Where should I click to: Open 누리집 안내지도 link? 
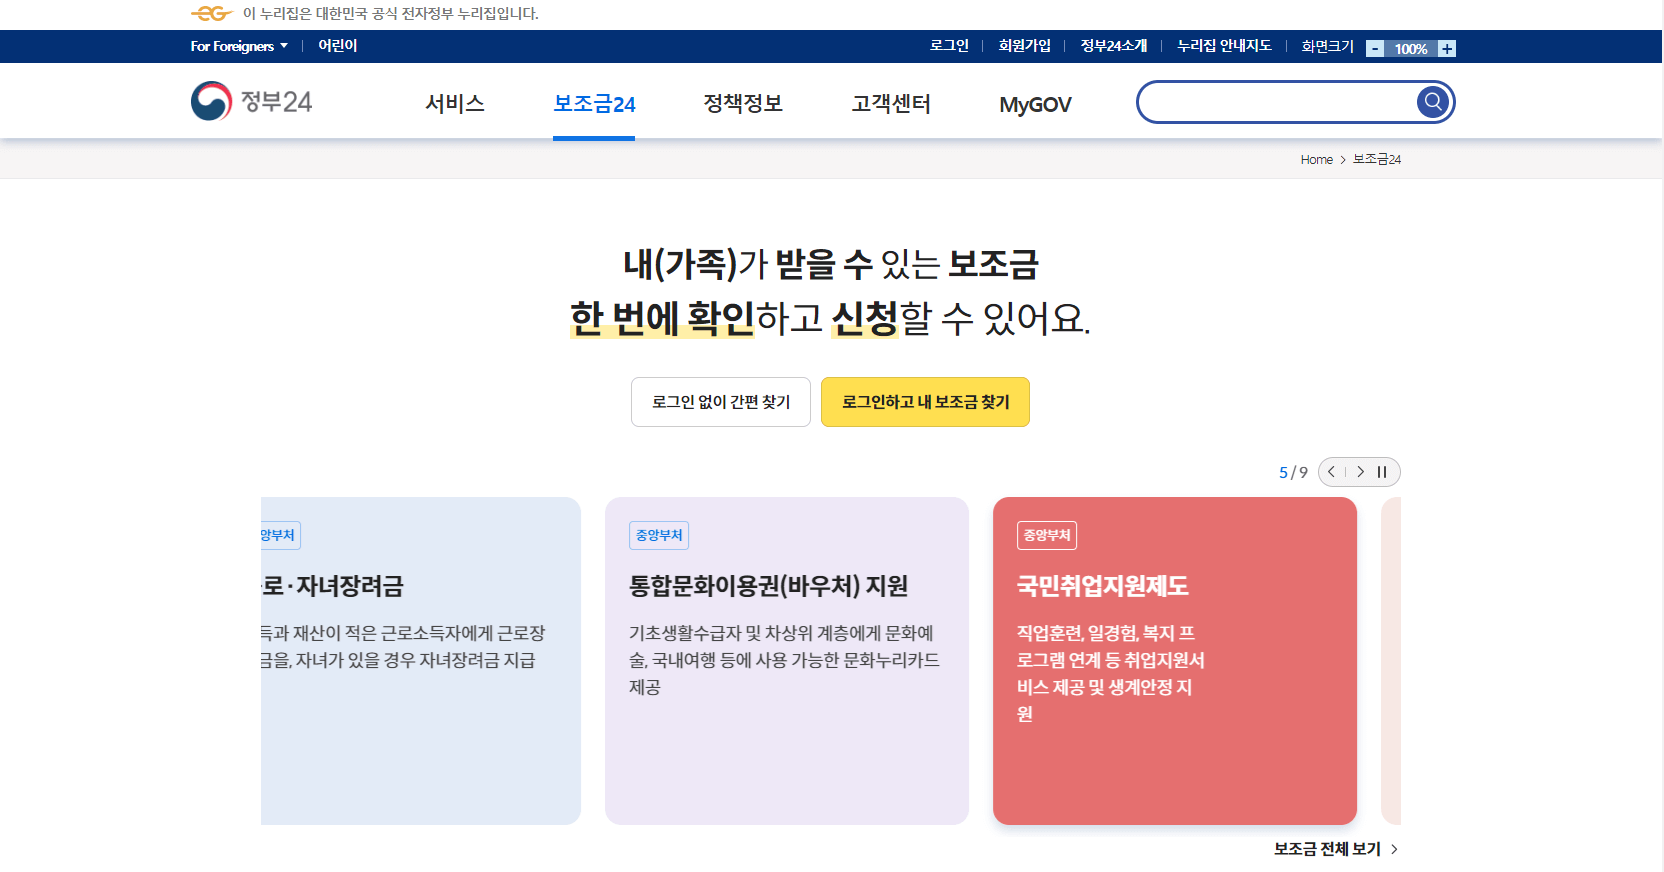click(x=1224, y=46)
